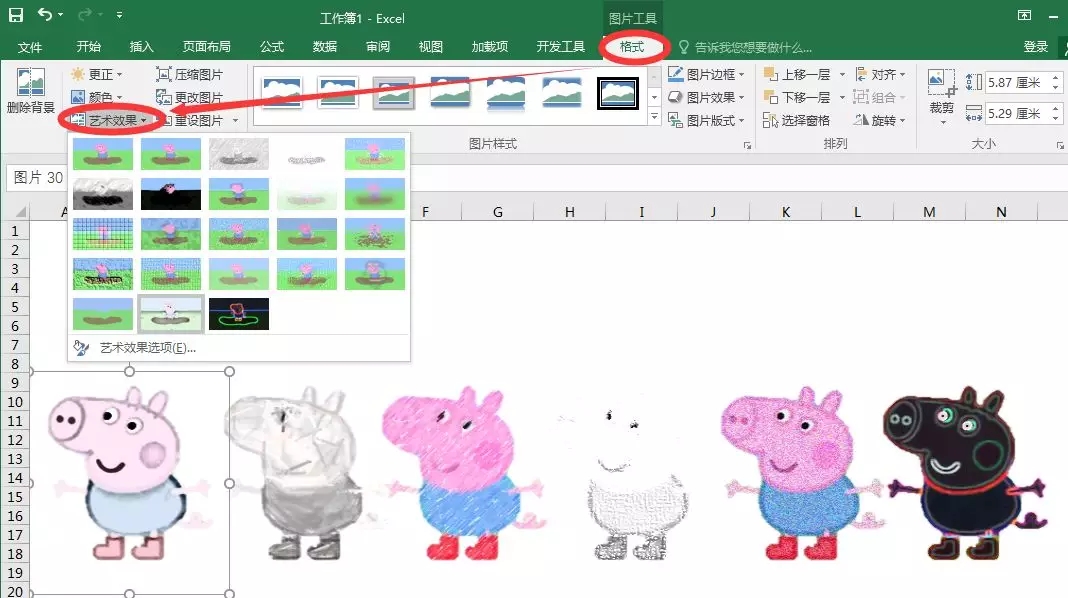Click the Save icon in title bar
The width and height of the screenshot is (1068, 598).
coord(16,15)
